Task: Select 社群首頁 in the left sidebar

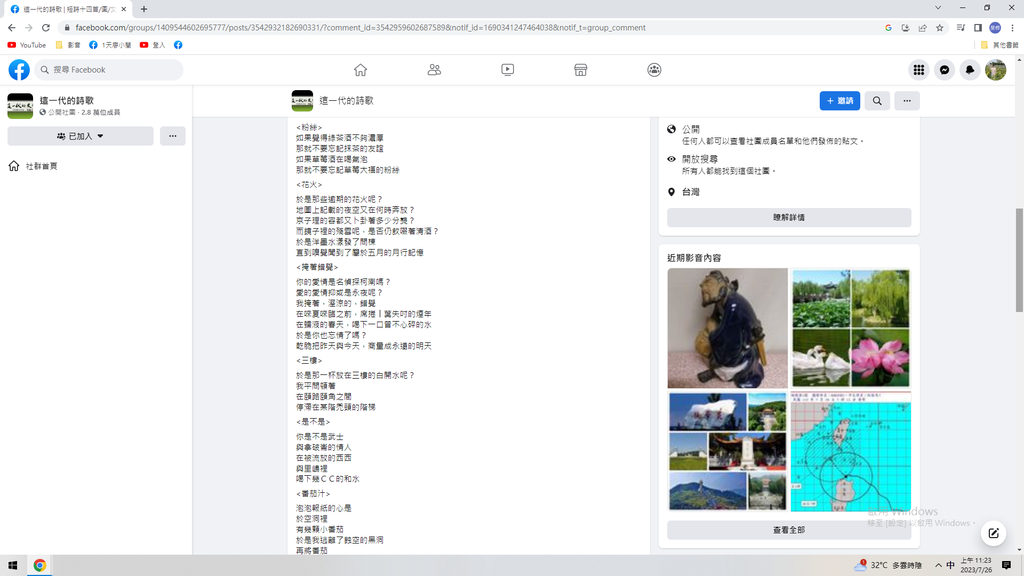Action: (x=41, y=166)
